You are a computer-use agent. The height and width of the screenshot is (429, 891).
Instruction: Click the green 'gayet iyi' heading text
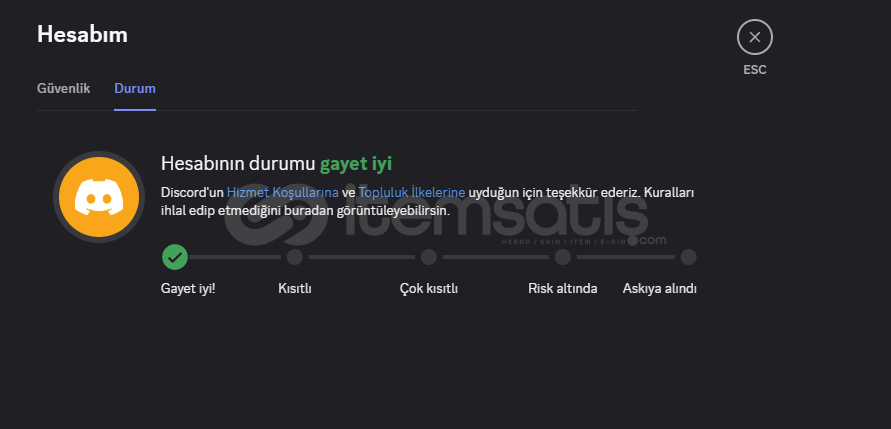coord(356,164)
